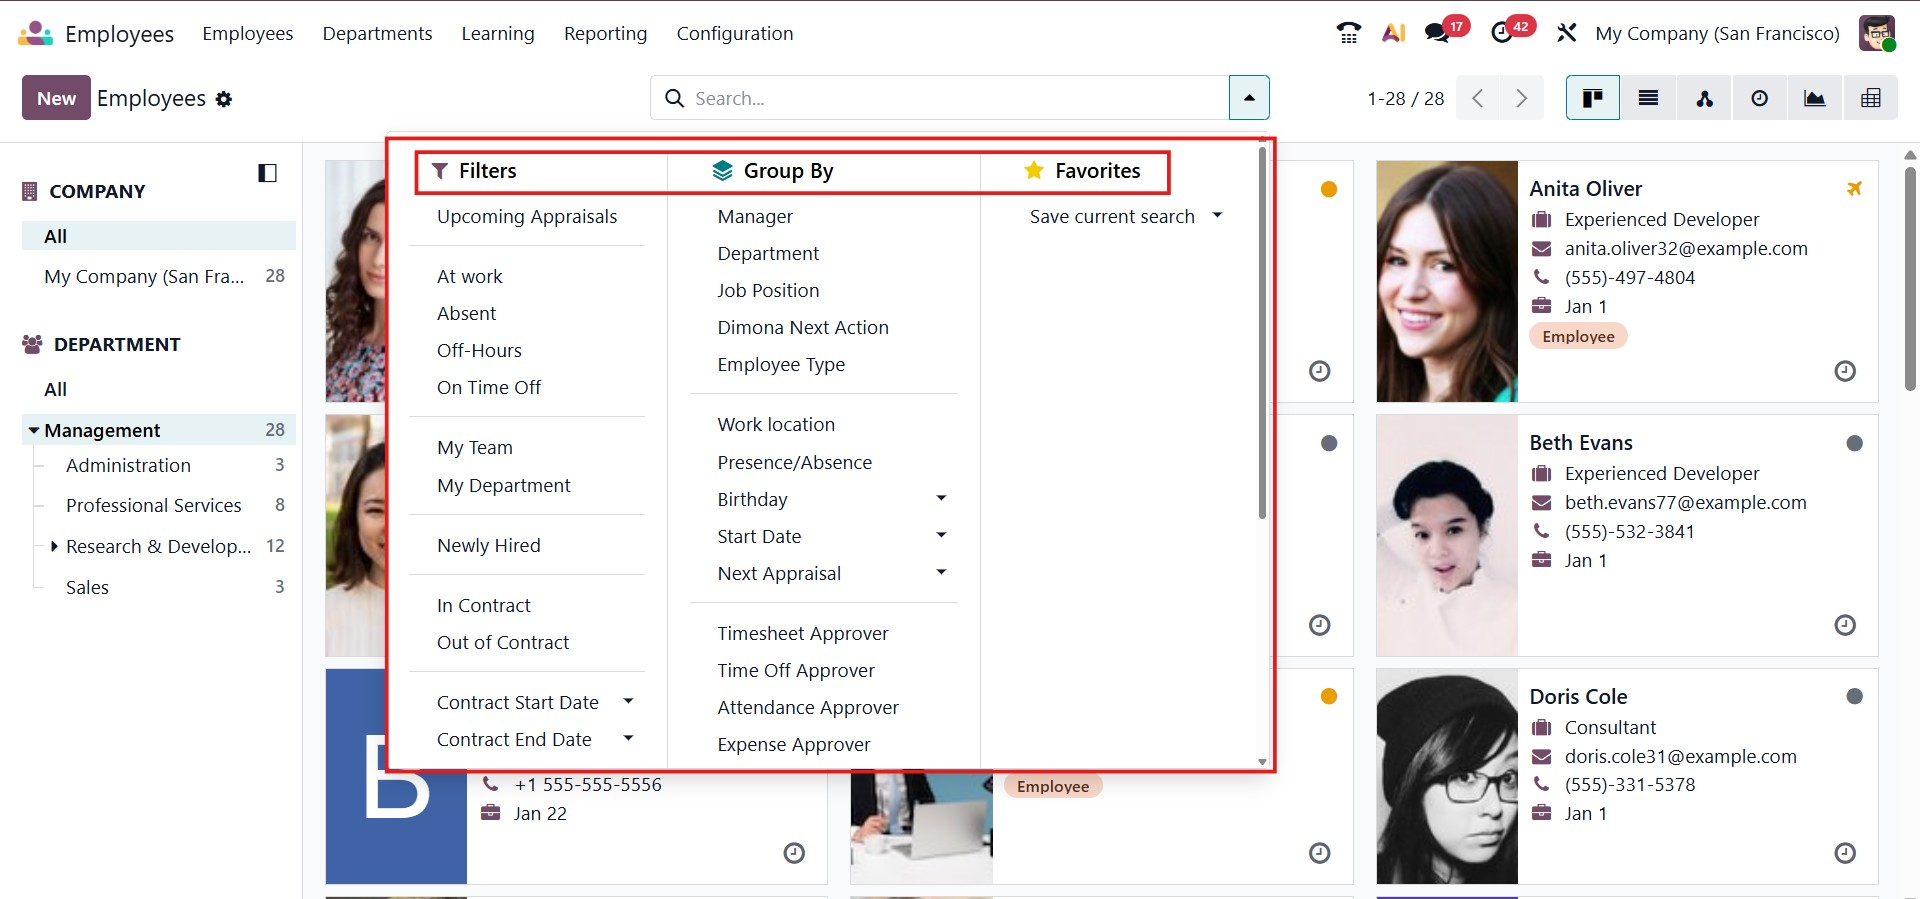
Task: Click the filter dropdown panel scrollbar
Action: point(1262,333)
